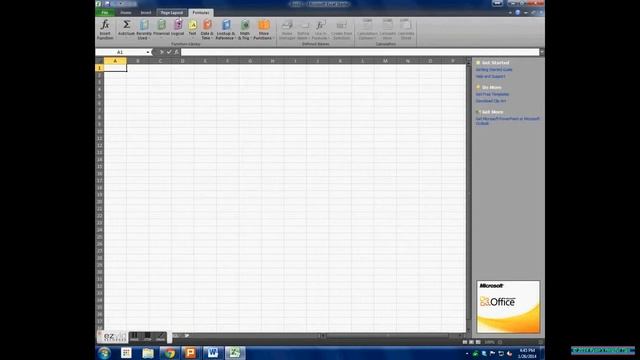Open the Getting Started Guide link

click(x=494, y=70)
